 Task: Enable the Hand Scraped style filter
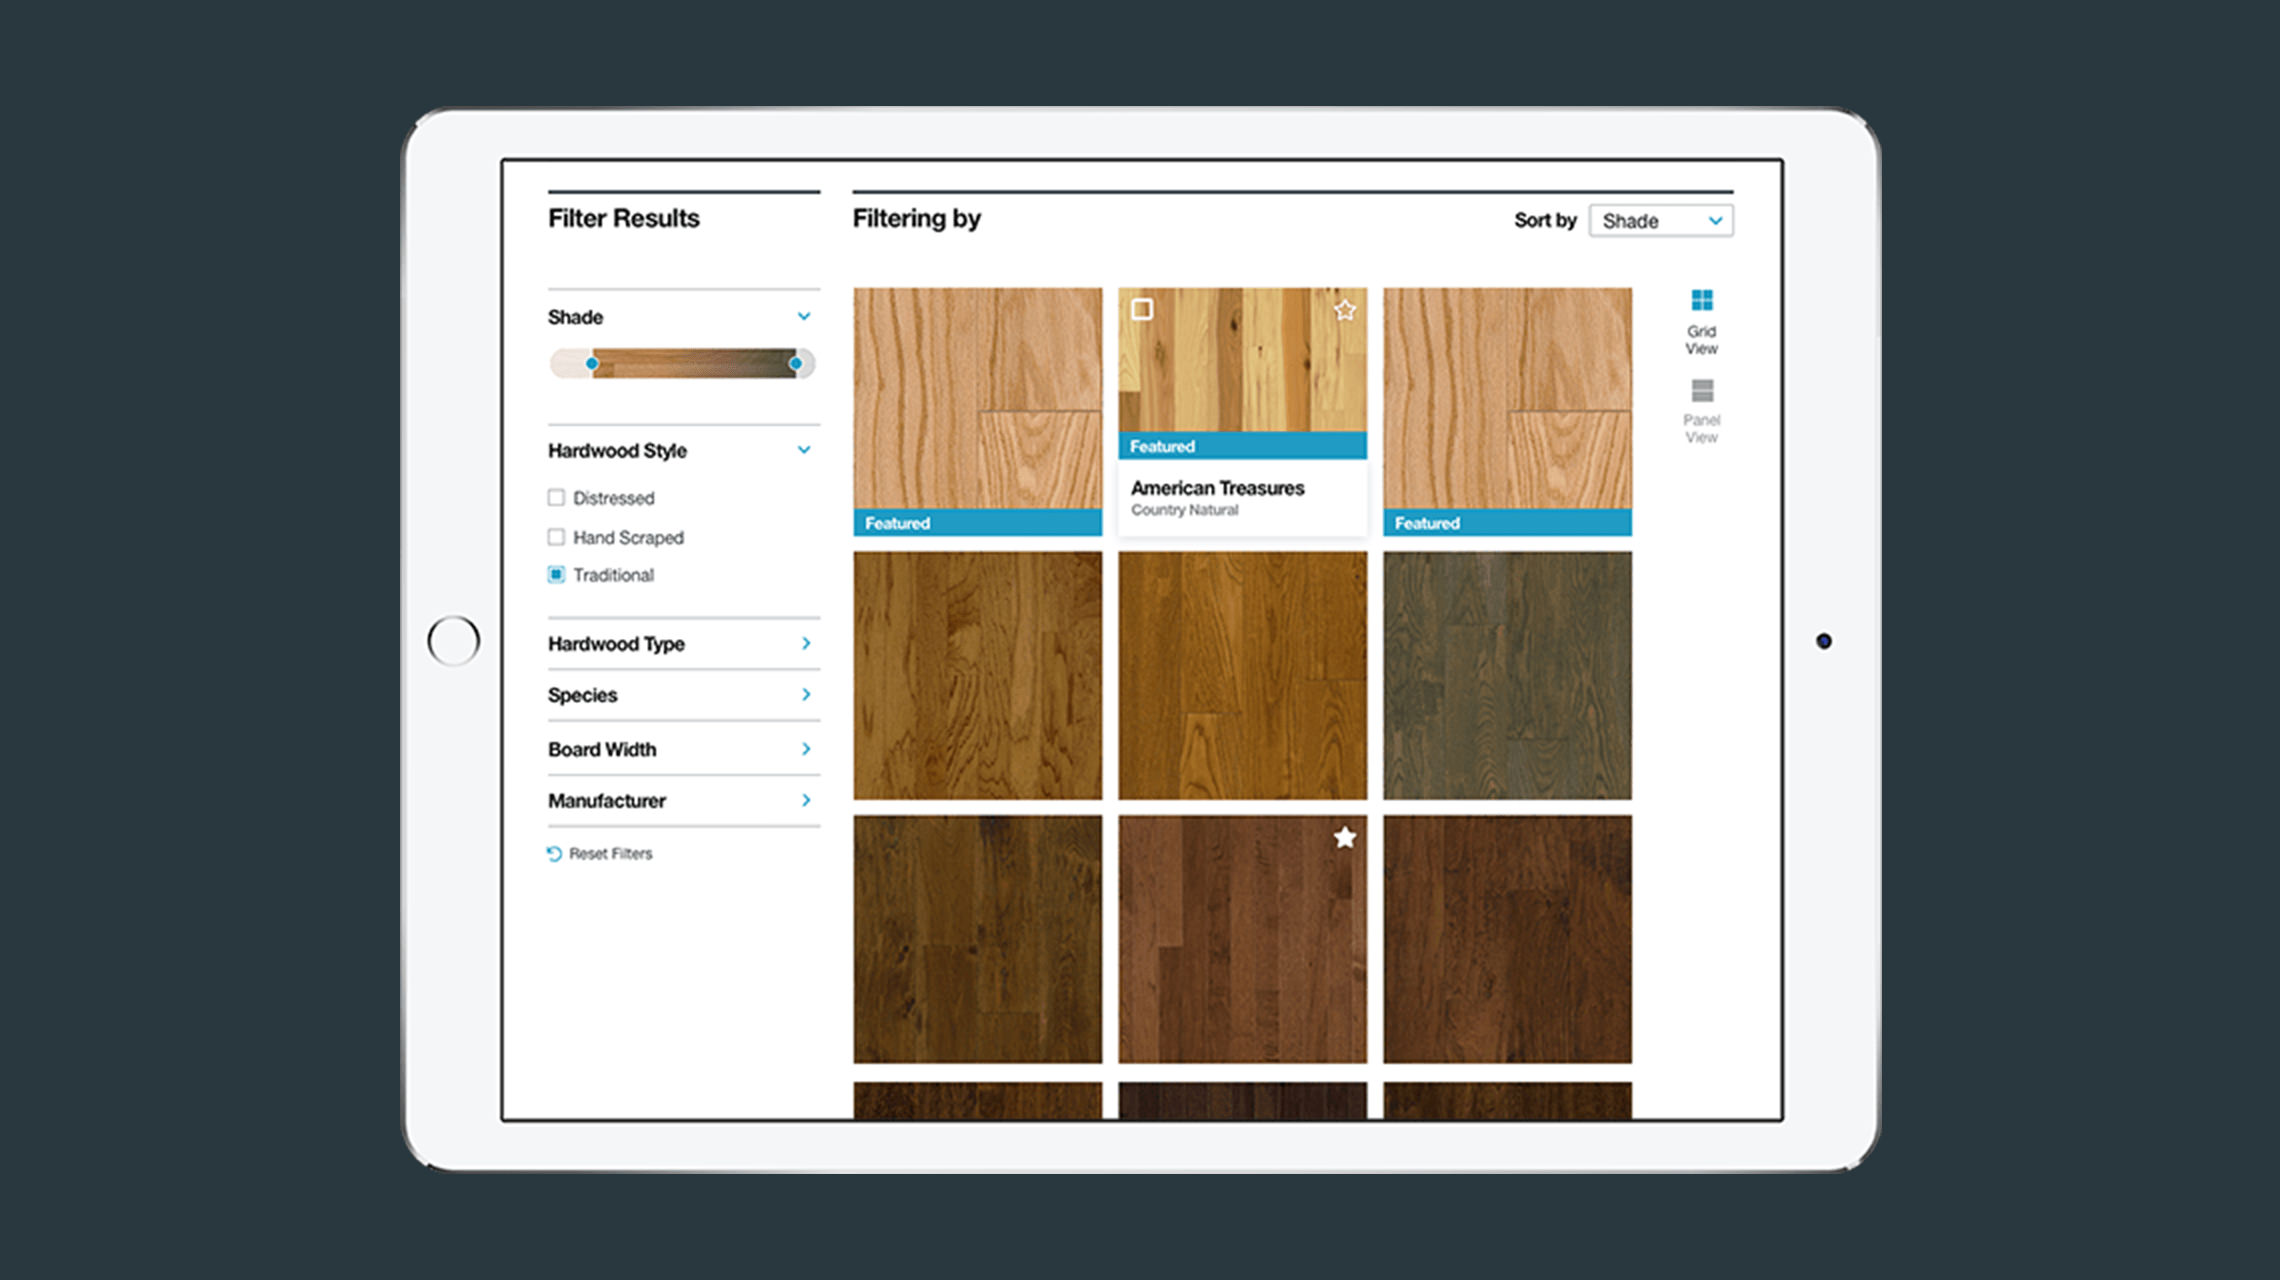tap(556, 537)
